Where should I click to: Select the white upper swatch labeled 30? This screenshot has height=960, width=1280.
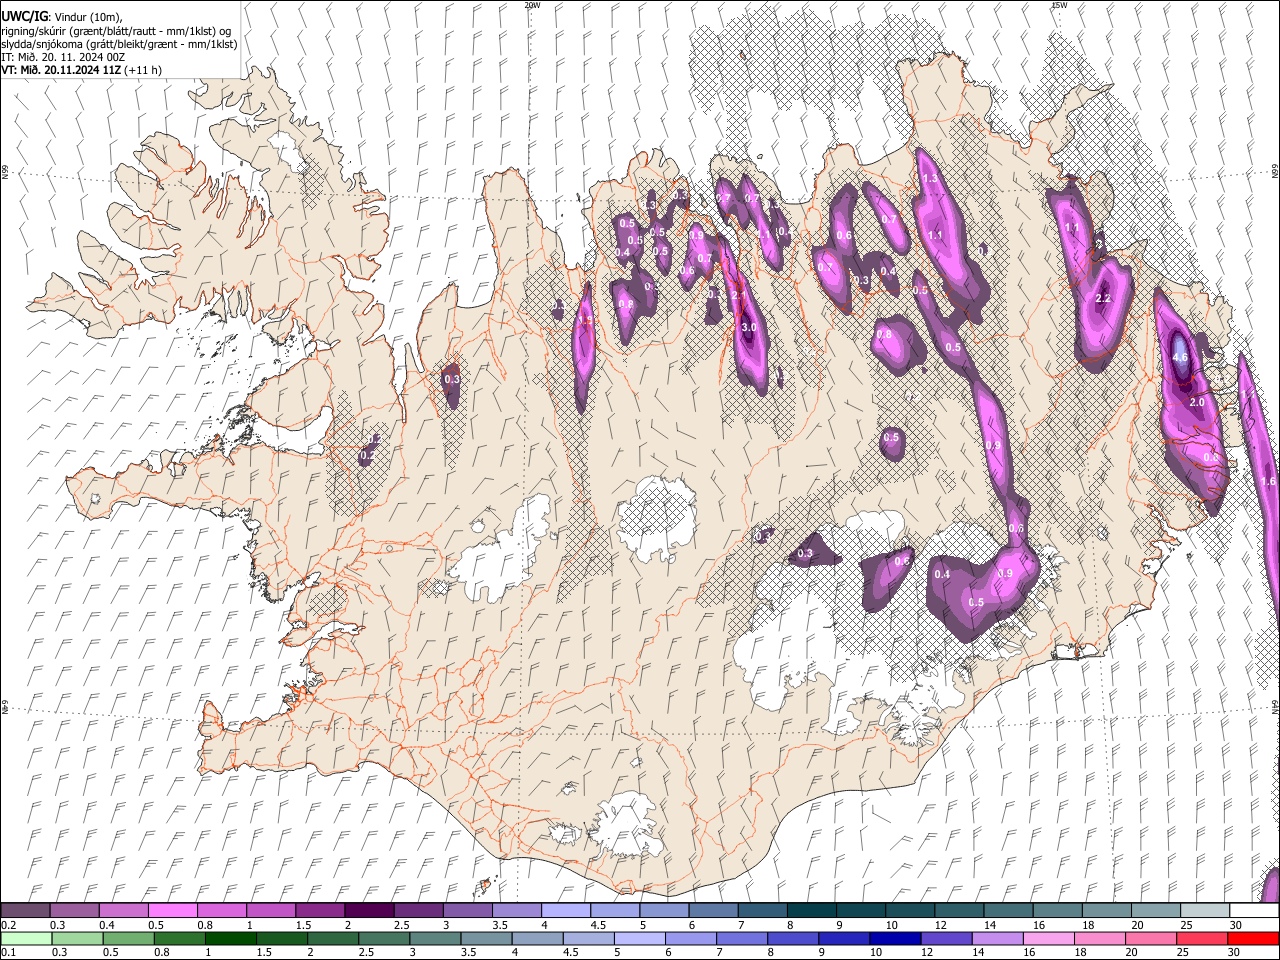pyautogui.click(x=1254, y=911)
